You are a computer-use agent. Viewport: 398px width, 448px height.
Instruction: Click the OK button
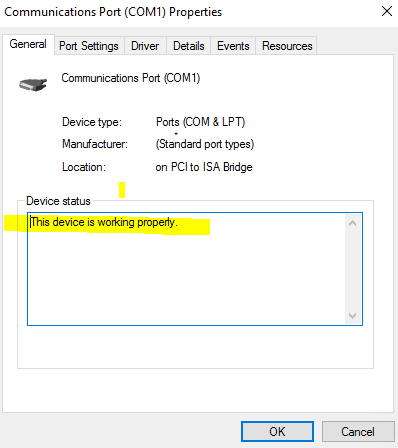tap(277, 432)
